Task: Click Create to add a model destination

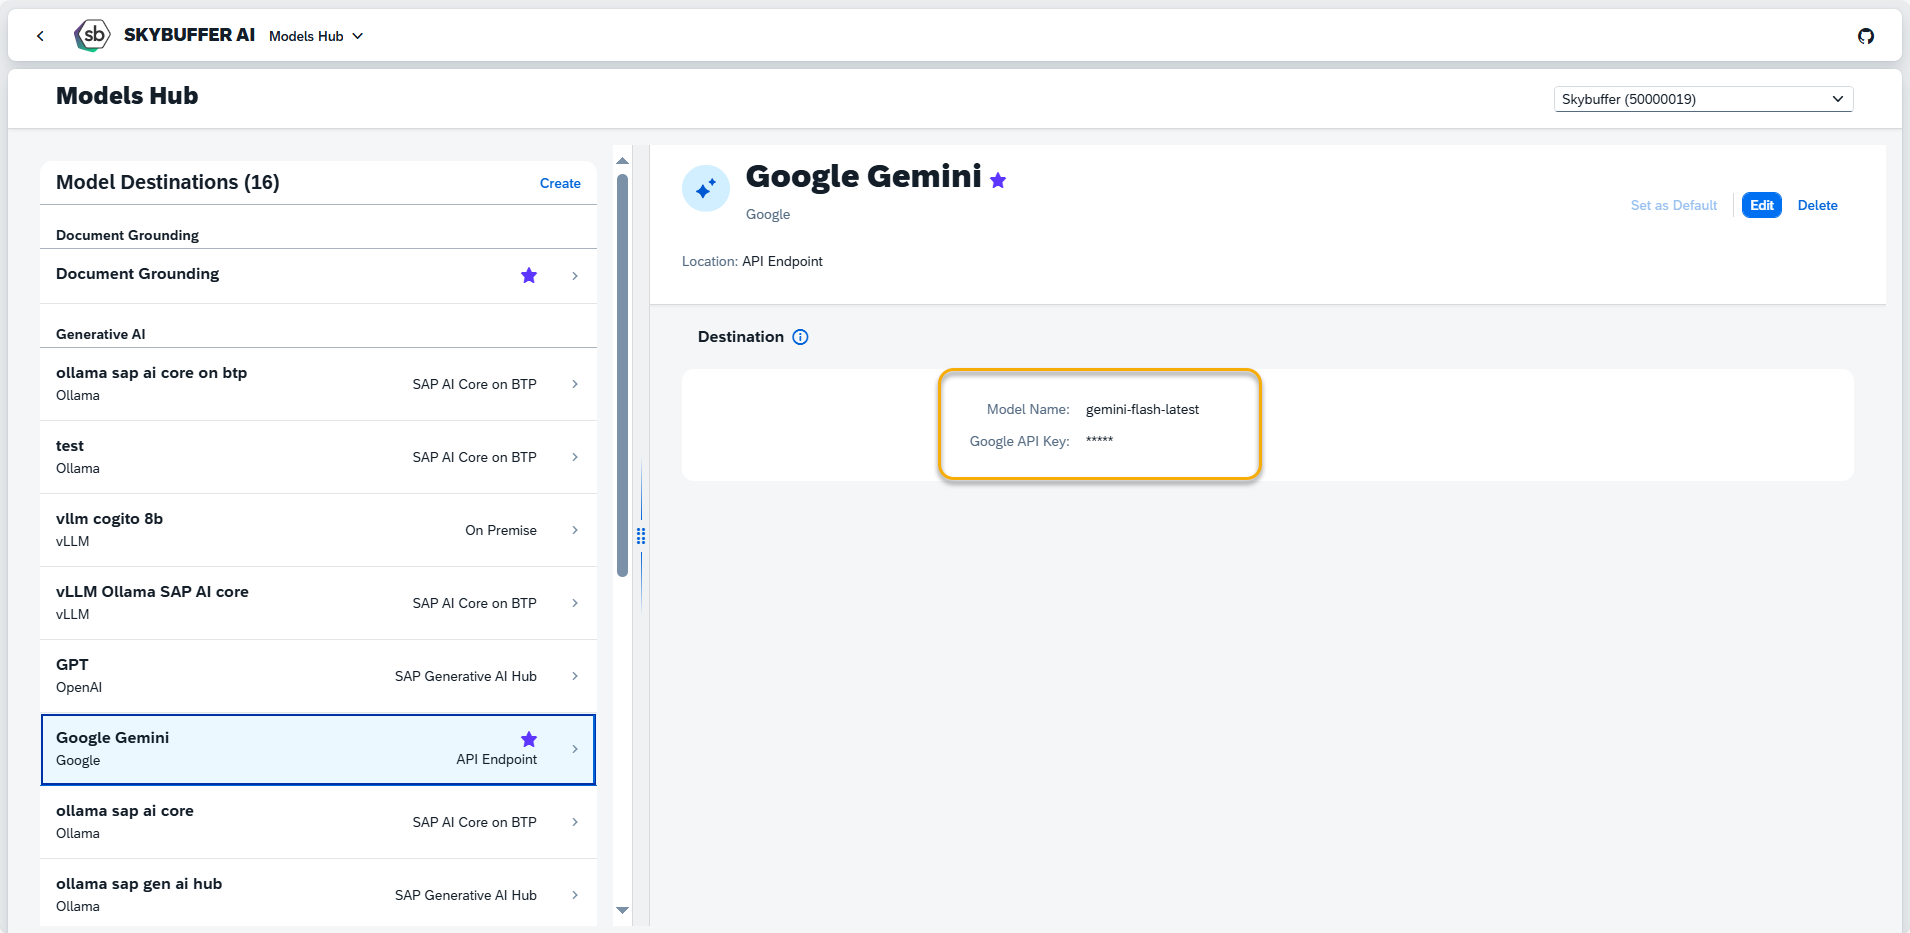Action: 560,183
